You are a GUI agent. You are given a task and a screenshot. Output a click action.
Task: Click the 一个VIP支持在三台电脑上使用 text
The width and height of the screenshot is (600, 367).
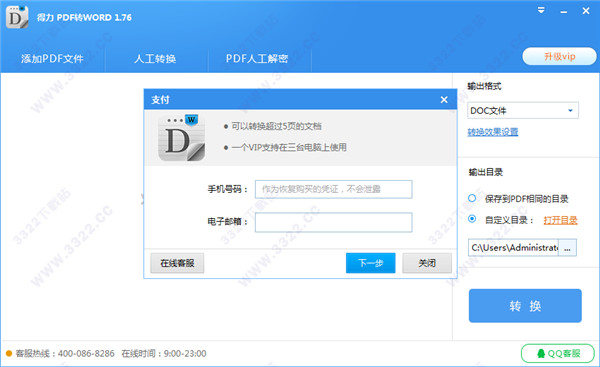[289, 147]
